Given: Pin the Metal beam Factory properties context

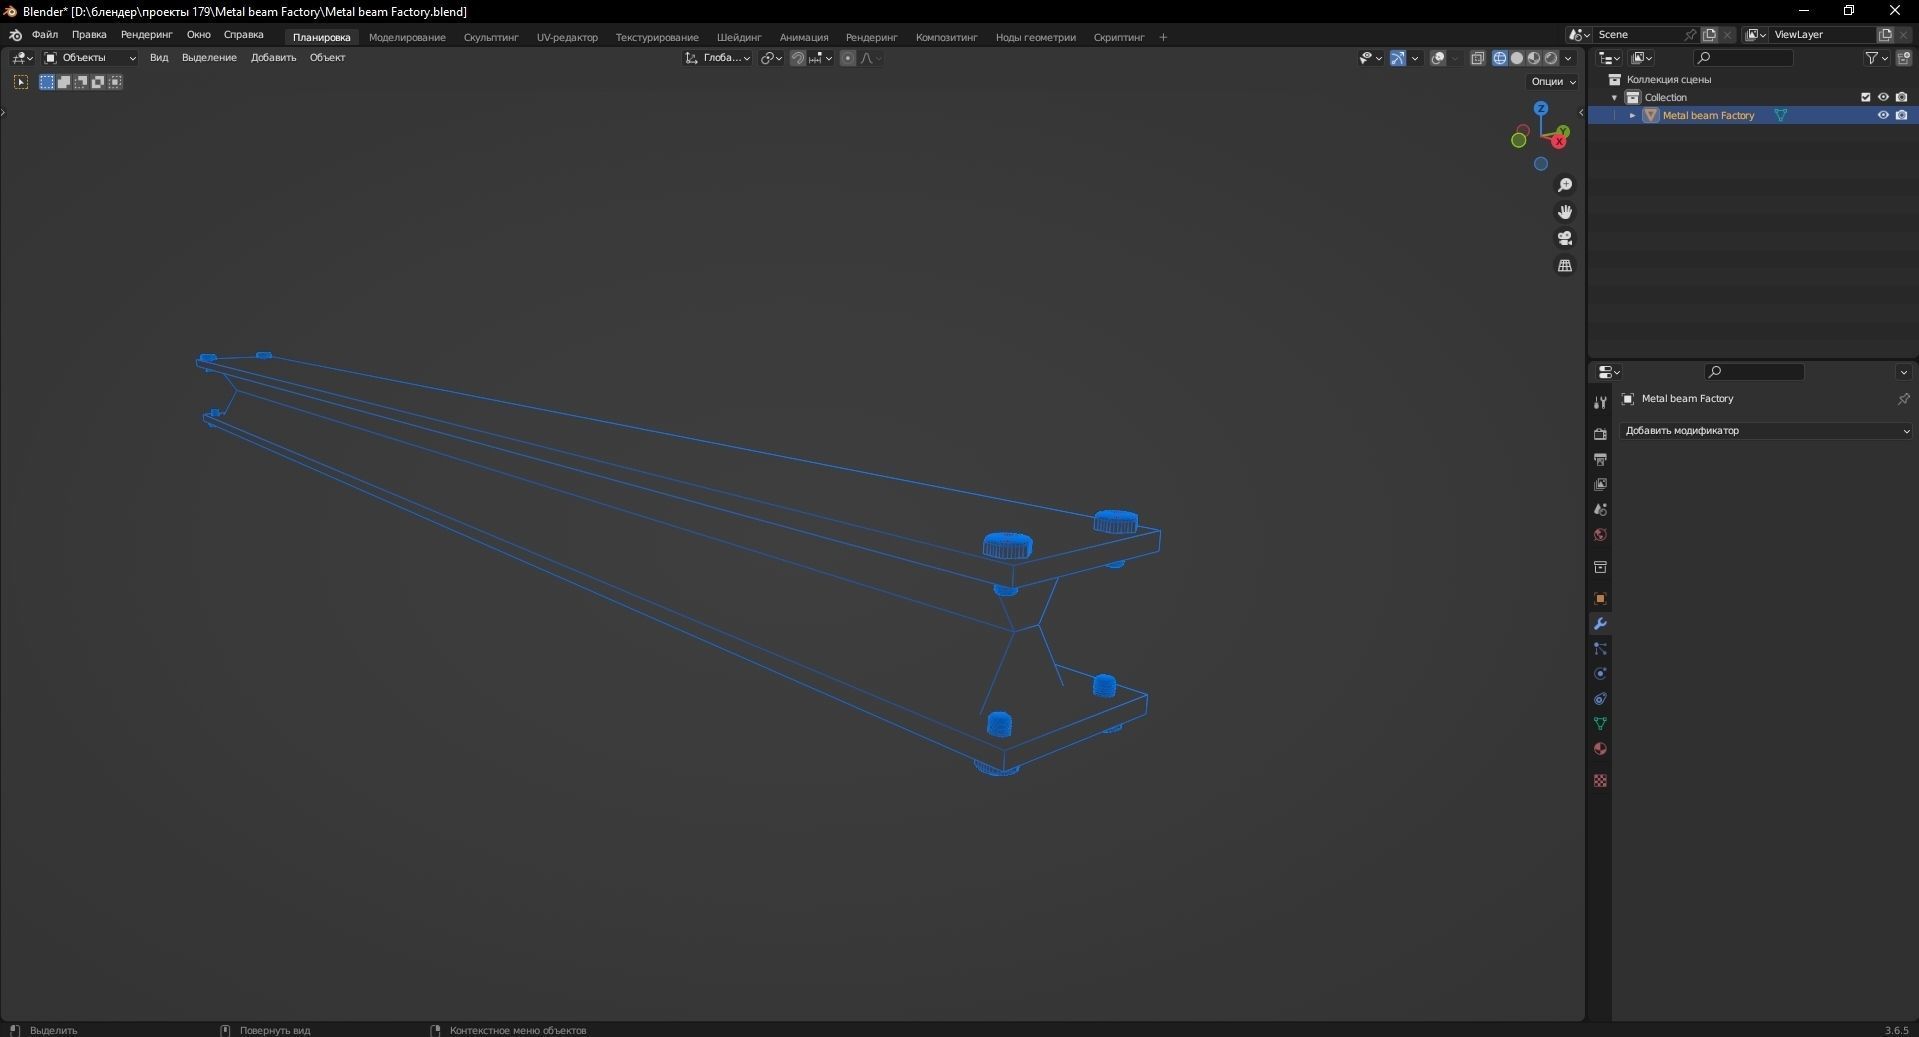Looking at the screenshot, I should coord(1903,398).
